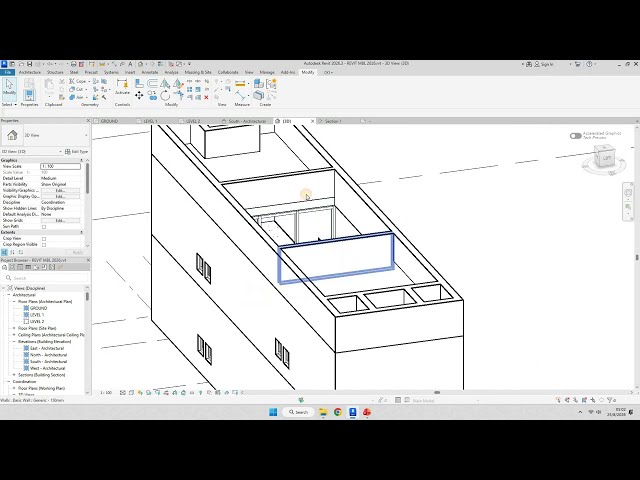Click Edit button for Show Grids
The image size is (640, 480).
tap(60, 220)
